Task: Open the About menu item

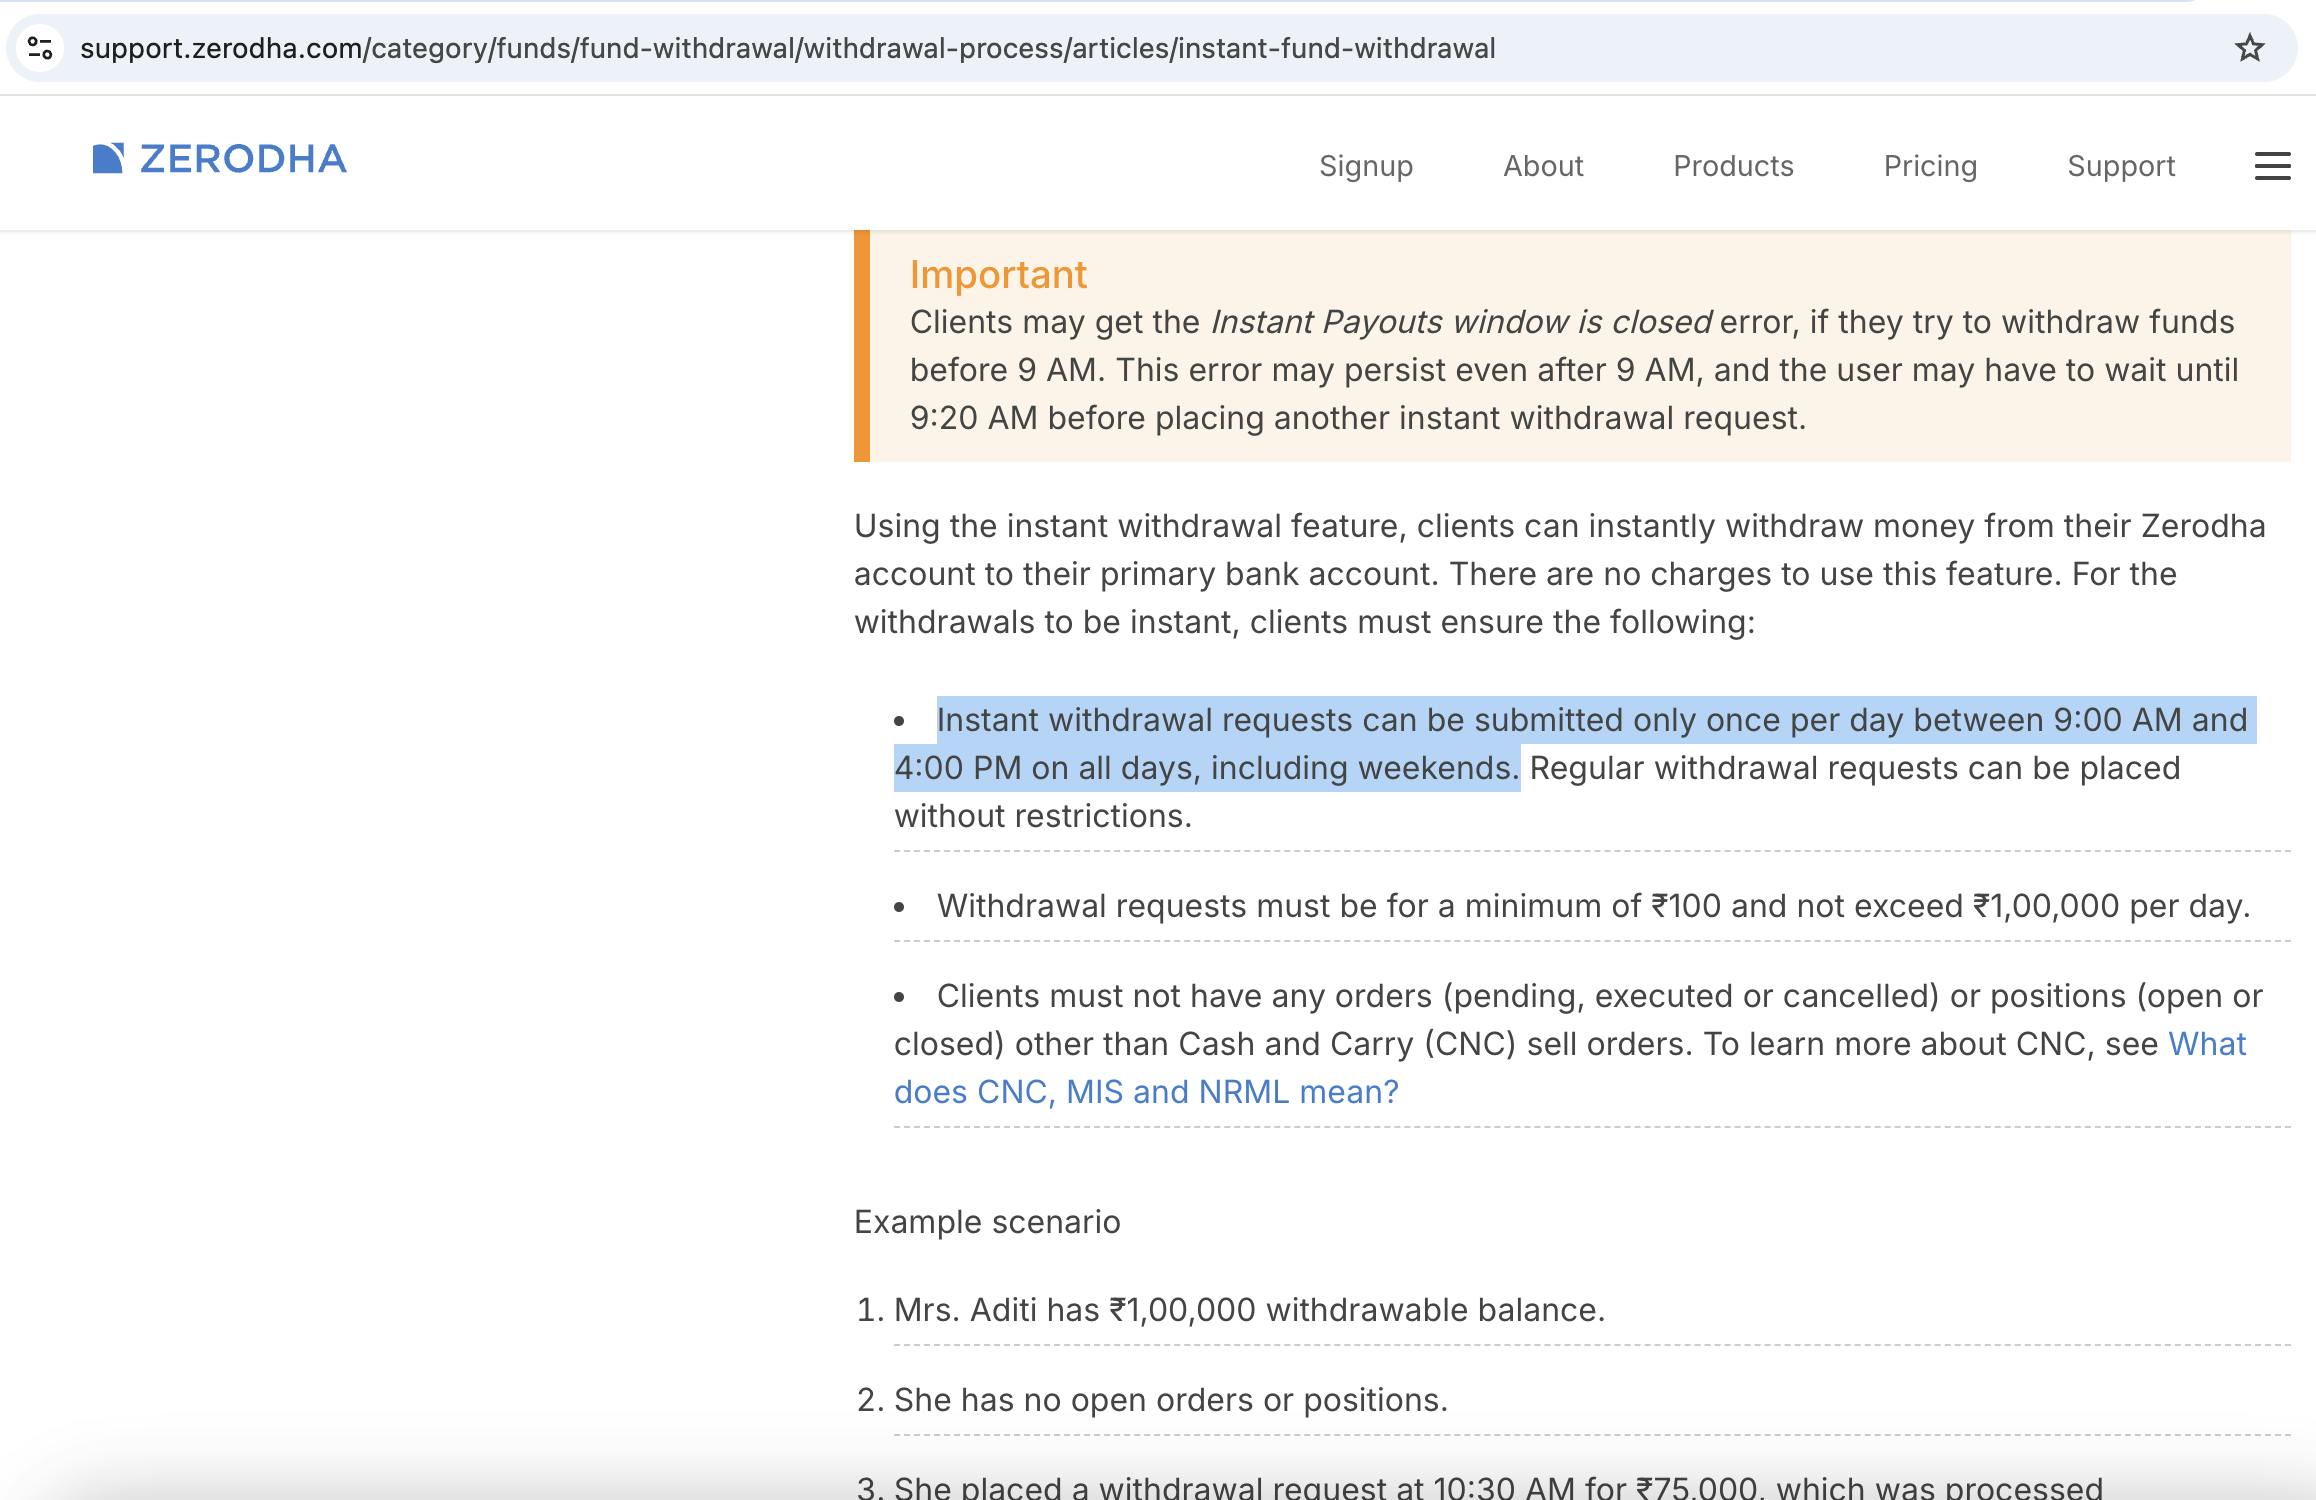Action: pyautogui.click(x=1543, y=166)
